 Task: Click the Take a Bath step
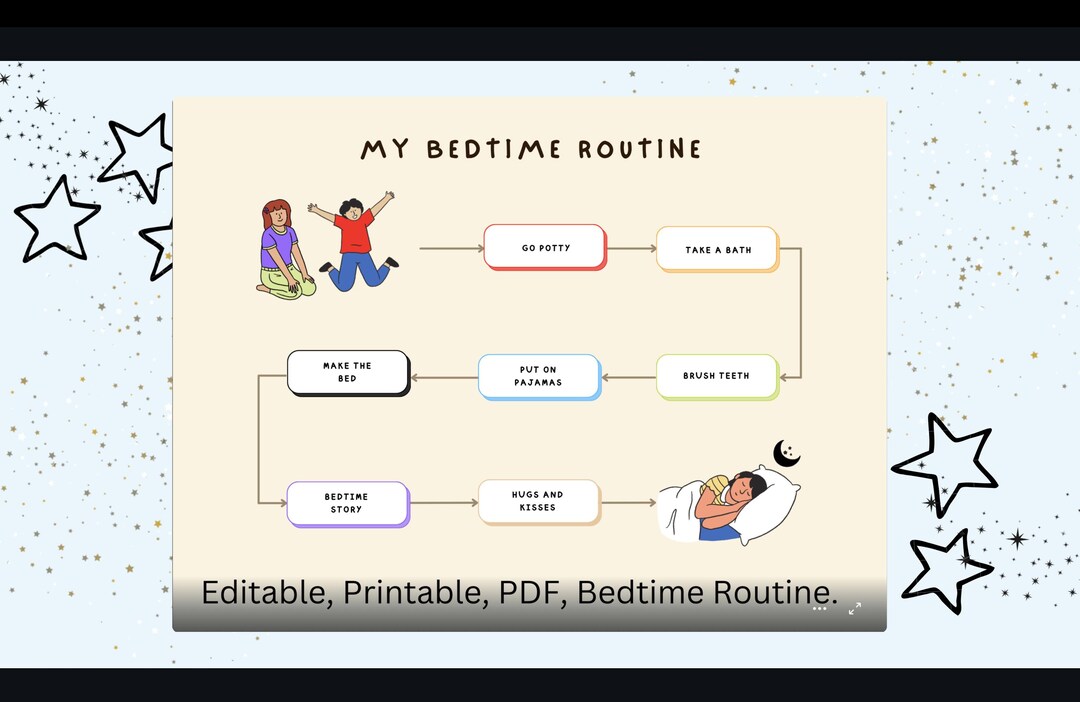(716, 248)
